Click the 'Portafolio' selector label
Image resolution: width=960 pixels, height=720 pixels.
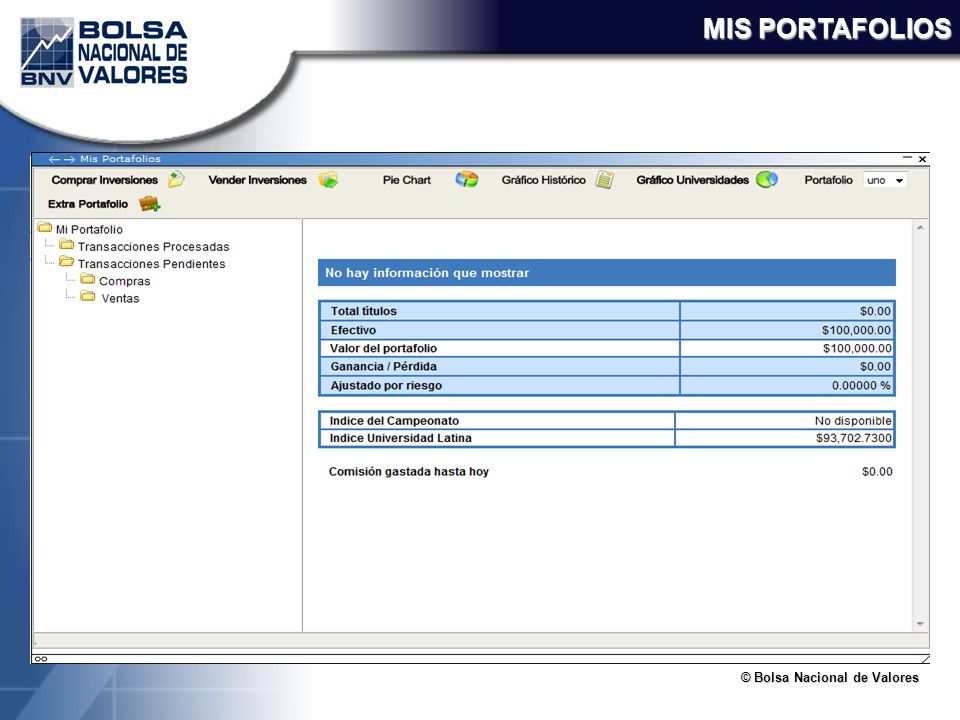point(828,180)
